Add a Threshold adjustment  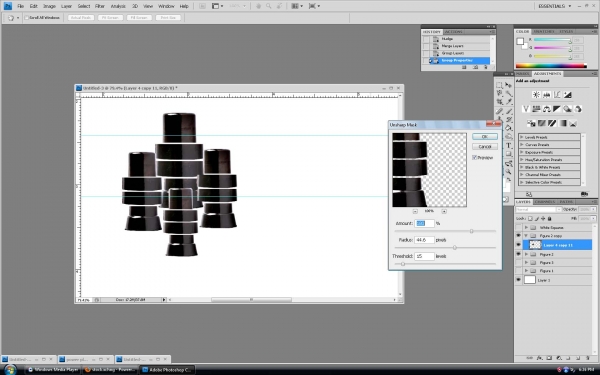coord(552,123)
